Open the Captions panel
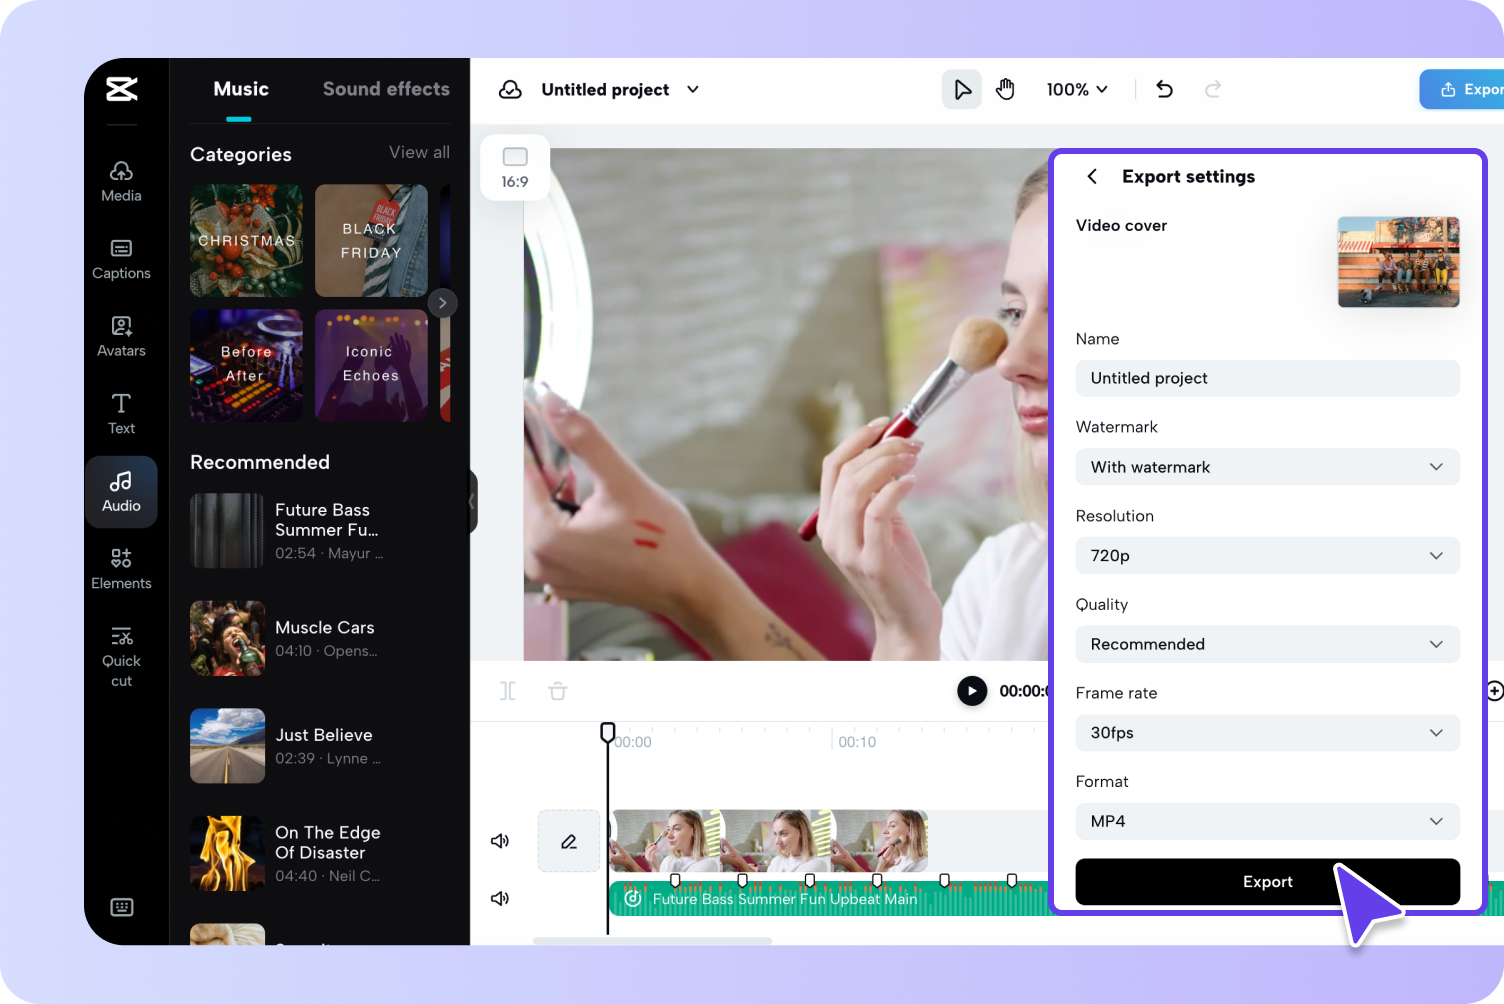This screenshot has height=1004, width=1504. [121, 259]
